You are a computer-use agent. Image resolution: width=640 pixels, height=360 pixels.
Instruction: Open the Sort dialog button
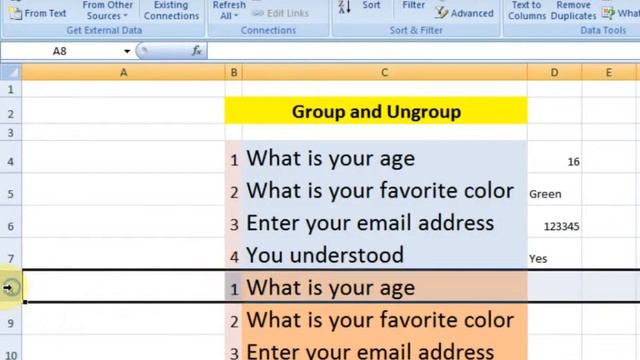tap(371, 5)
